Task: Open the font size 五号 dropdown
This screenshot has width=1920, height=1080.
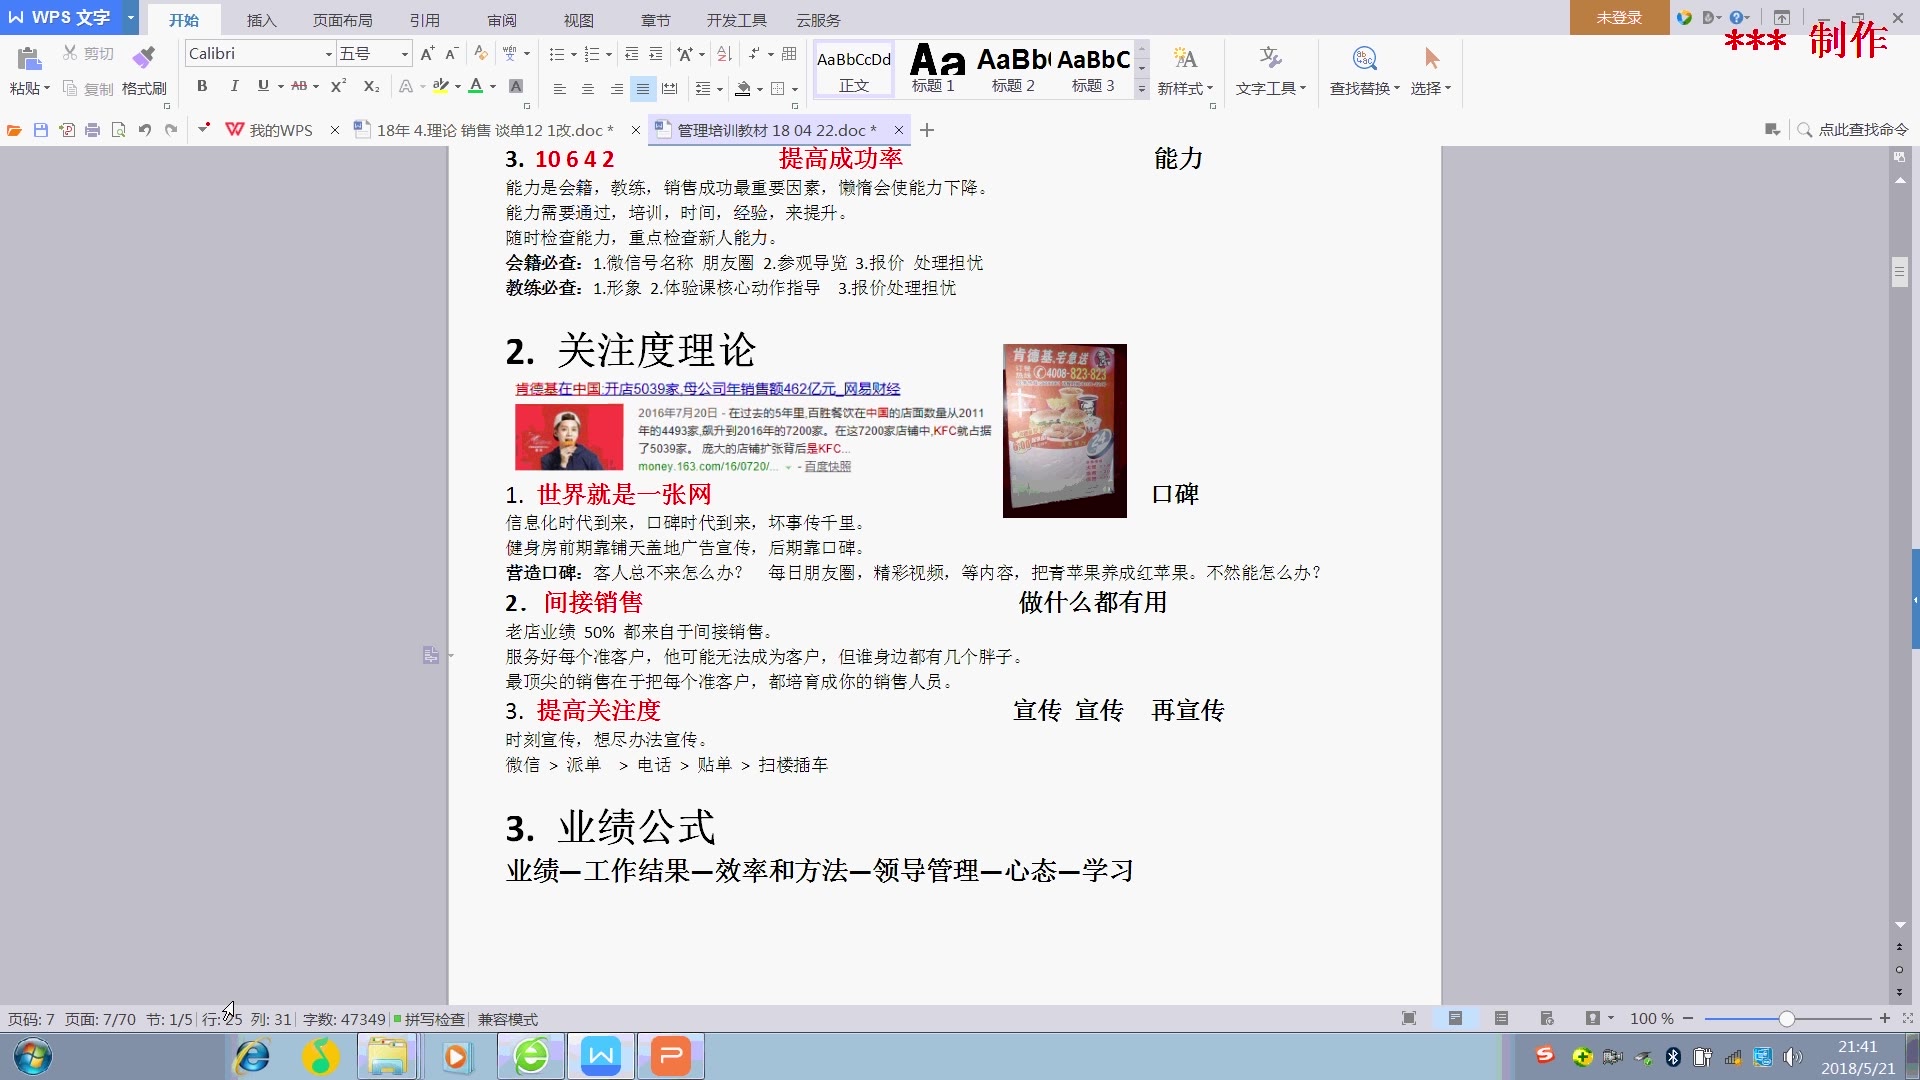Action: tap(405, 54)
